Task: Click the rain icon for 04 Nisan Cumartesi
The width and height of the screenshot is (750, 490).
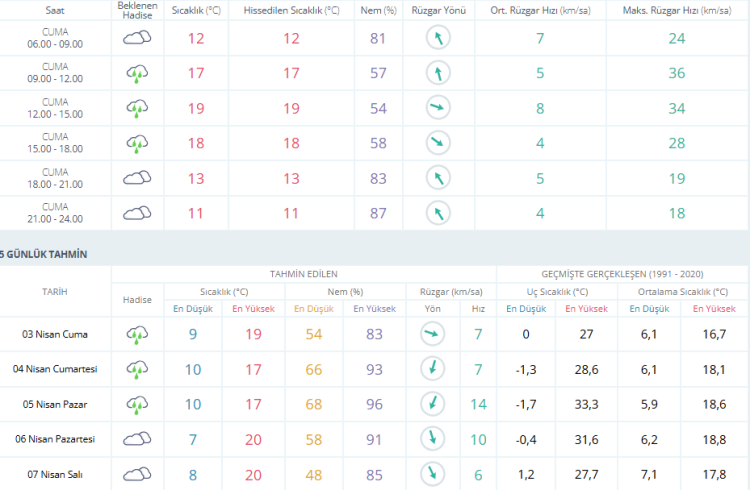Action: coord(136,369)
